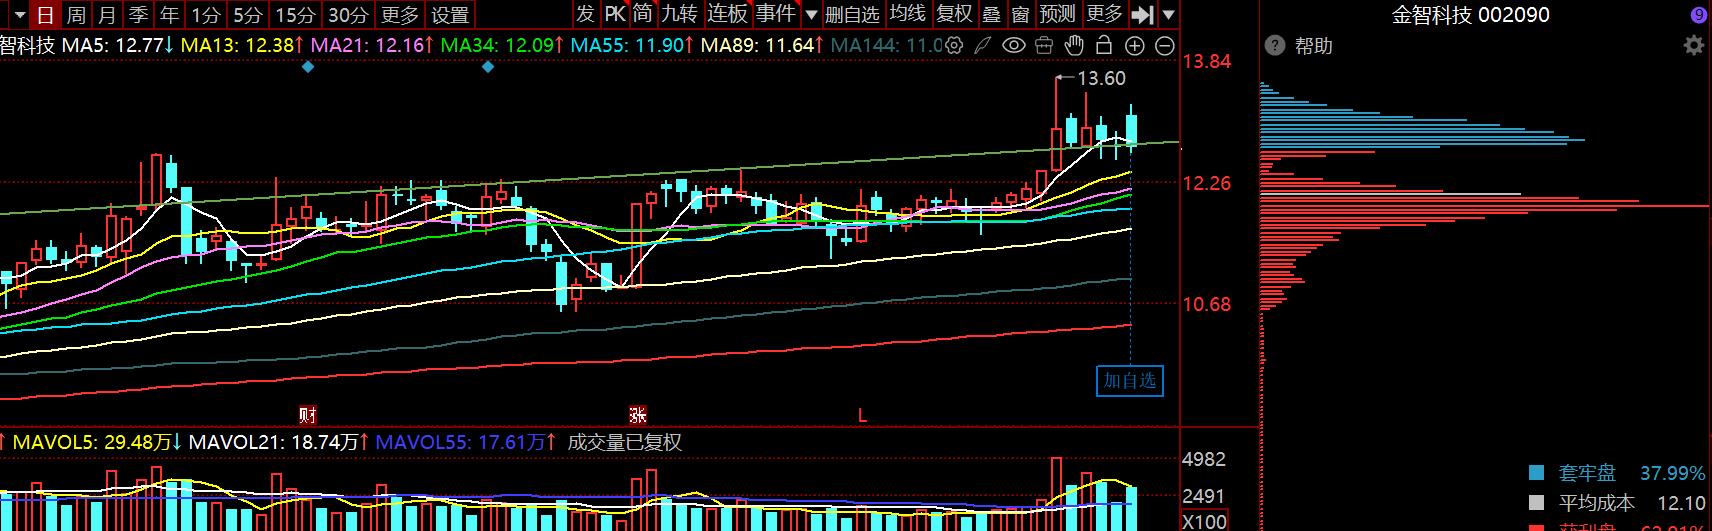Screen dimensions: 1712x531
Task: Open the 设置 period settings
Action: [x=450, y=15]
